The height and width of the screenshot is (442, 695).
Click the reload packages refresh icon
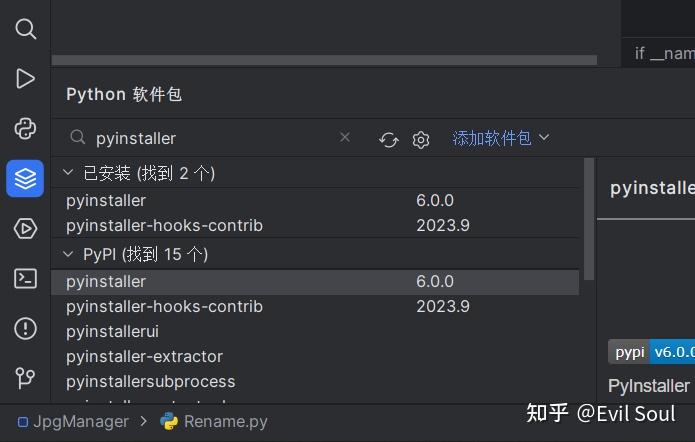[x=389, y=139]
